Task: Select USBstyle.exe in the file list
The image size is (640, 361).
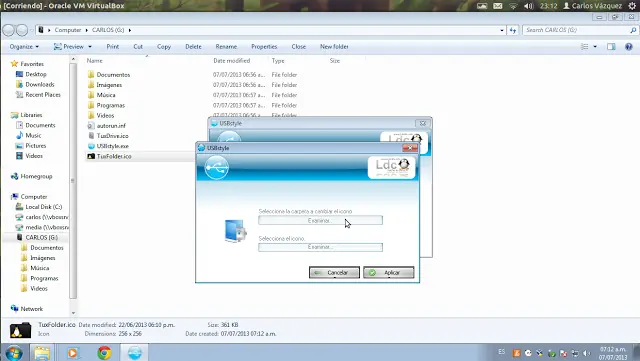Action: 113,146
